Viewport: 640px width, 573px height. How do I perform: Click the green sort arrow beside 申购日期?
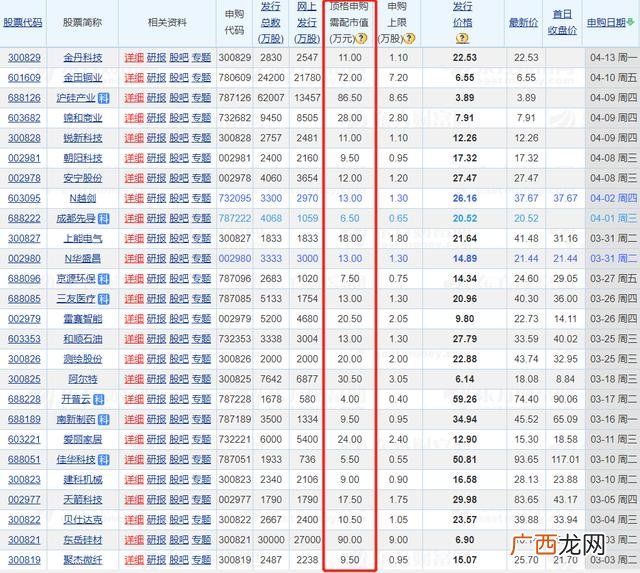click(631, 22)
